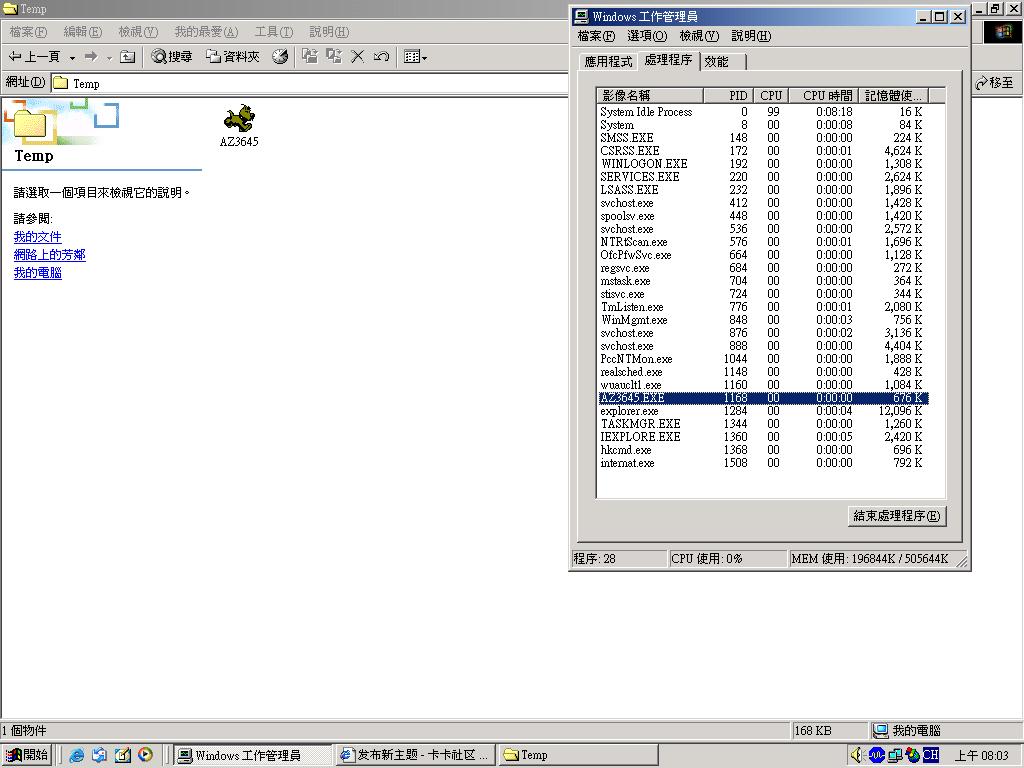Click the Go (移至) button beside address bar
The height and width of the screenshot is (768, 1024).
(995, 83)
